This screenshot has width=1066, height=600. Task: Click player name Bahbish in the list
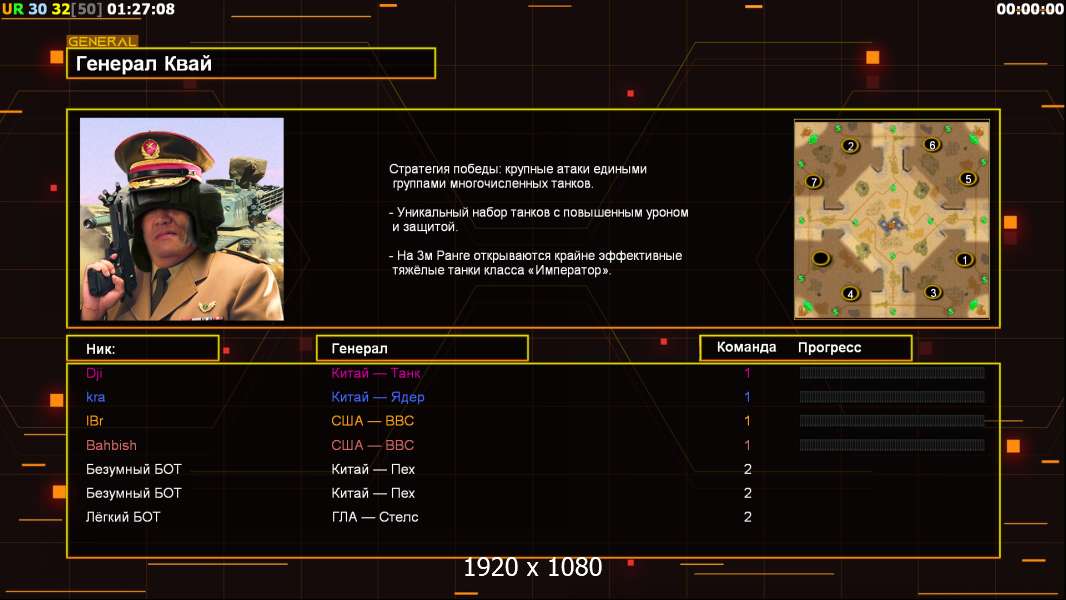111,445
